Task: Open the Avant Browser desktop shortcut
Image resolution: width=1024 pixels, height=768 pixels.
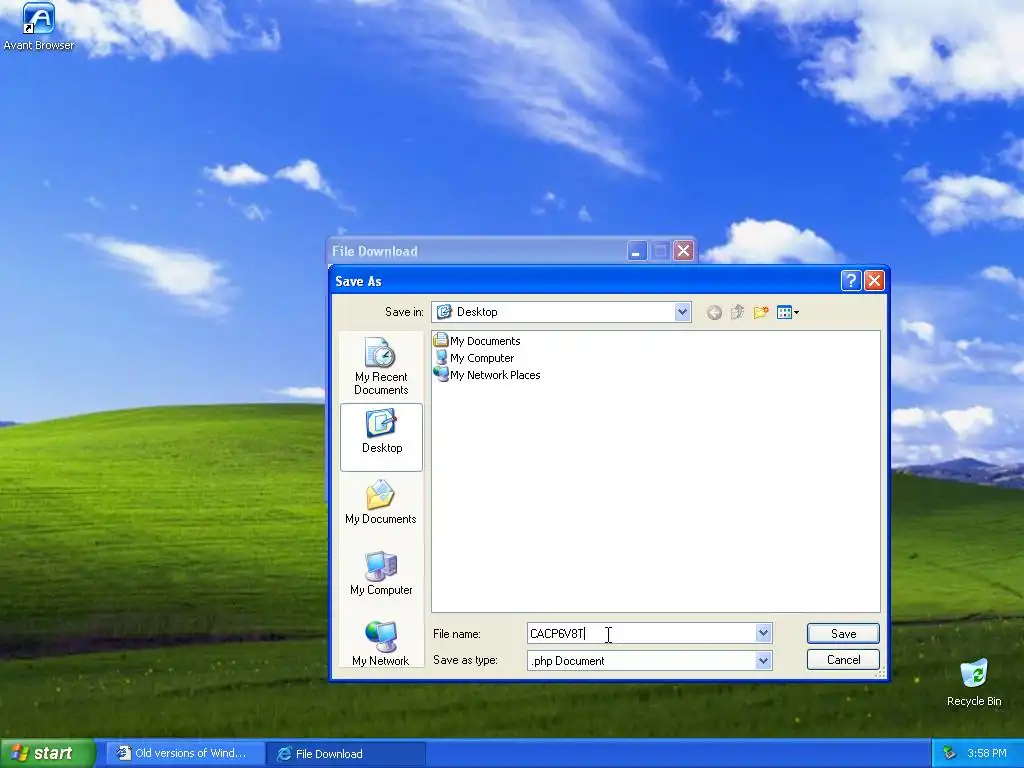Action: (x=39, y=26)
